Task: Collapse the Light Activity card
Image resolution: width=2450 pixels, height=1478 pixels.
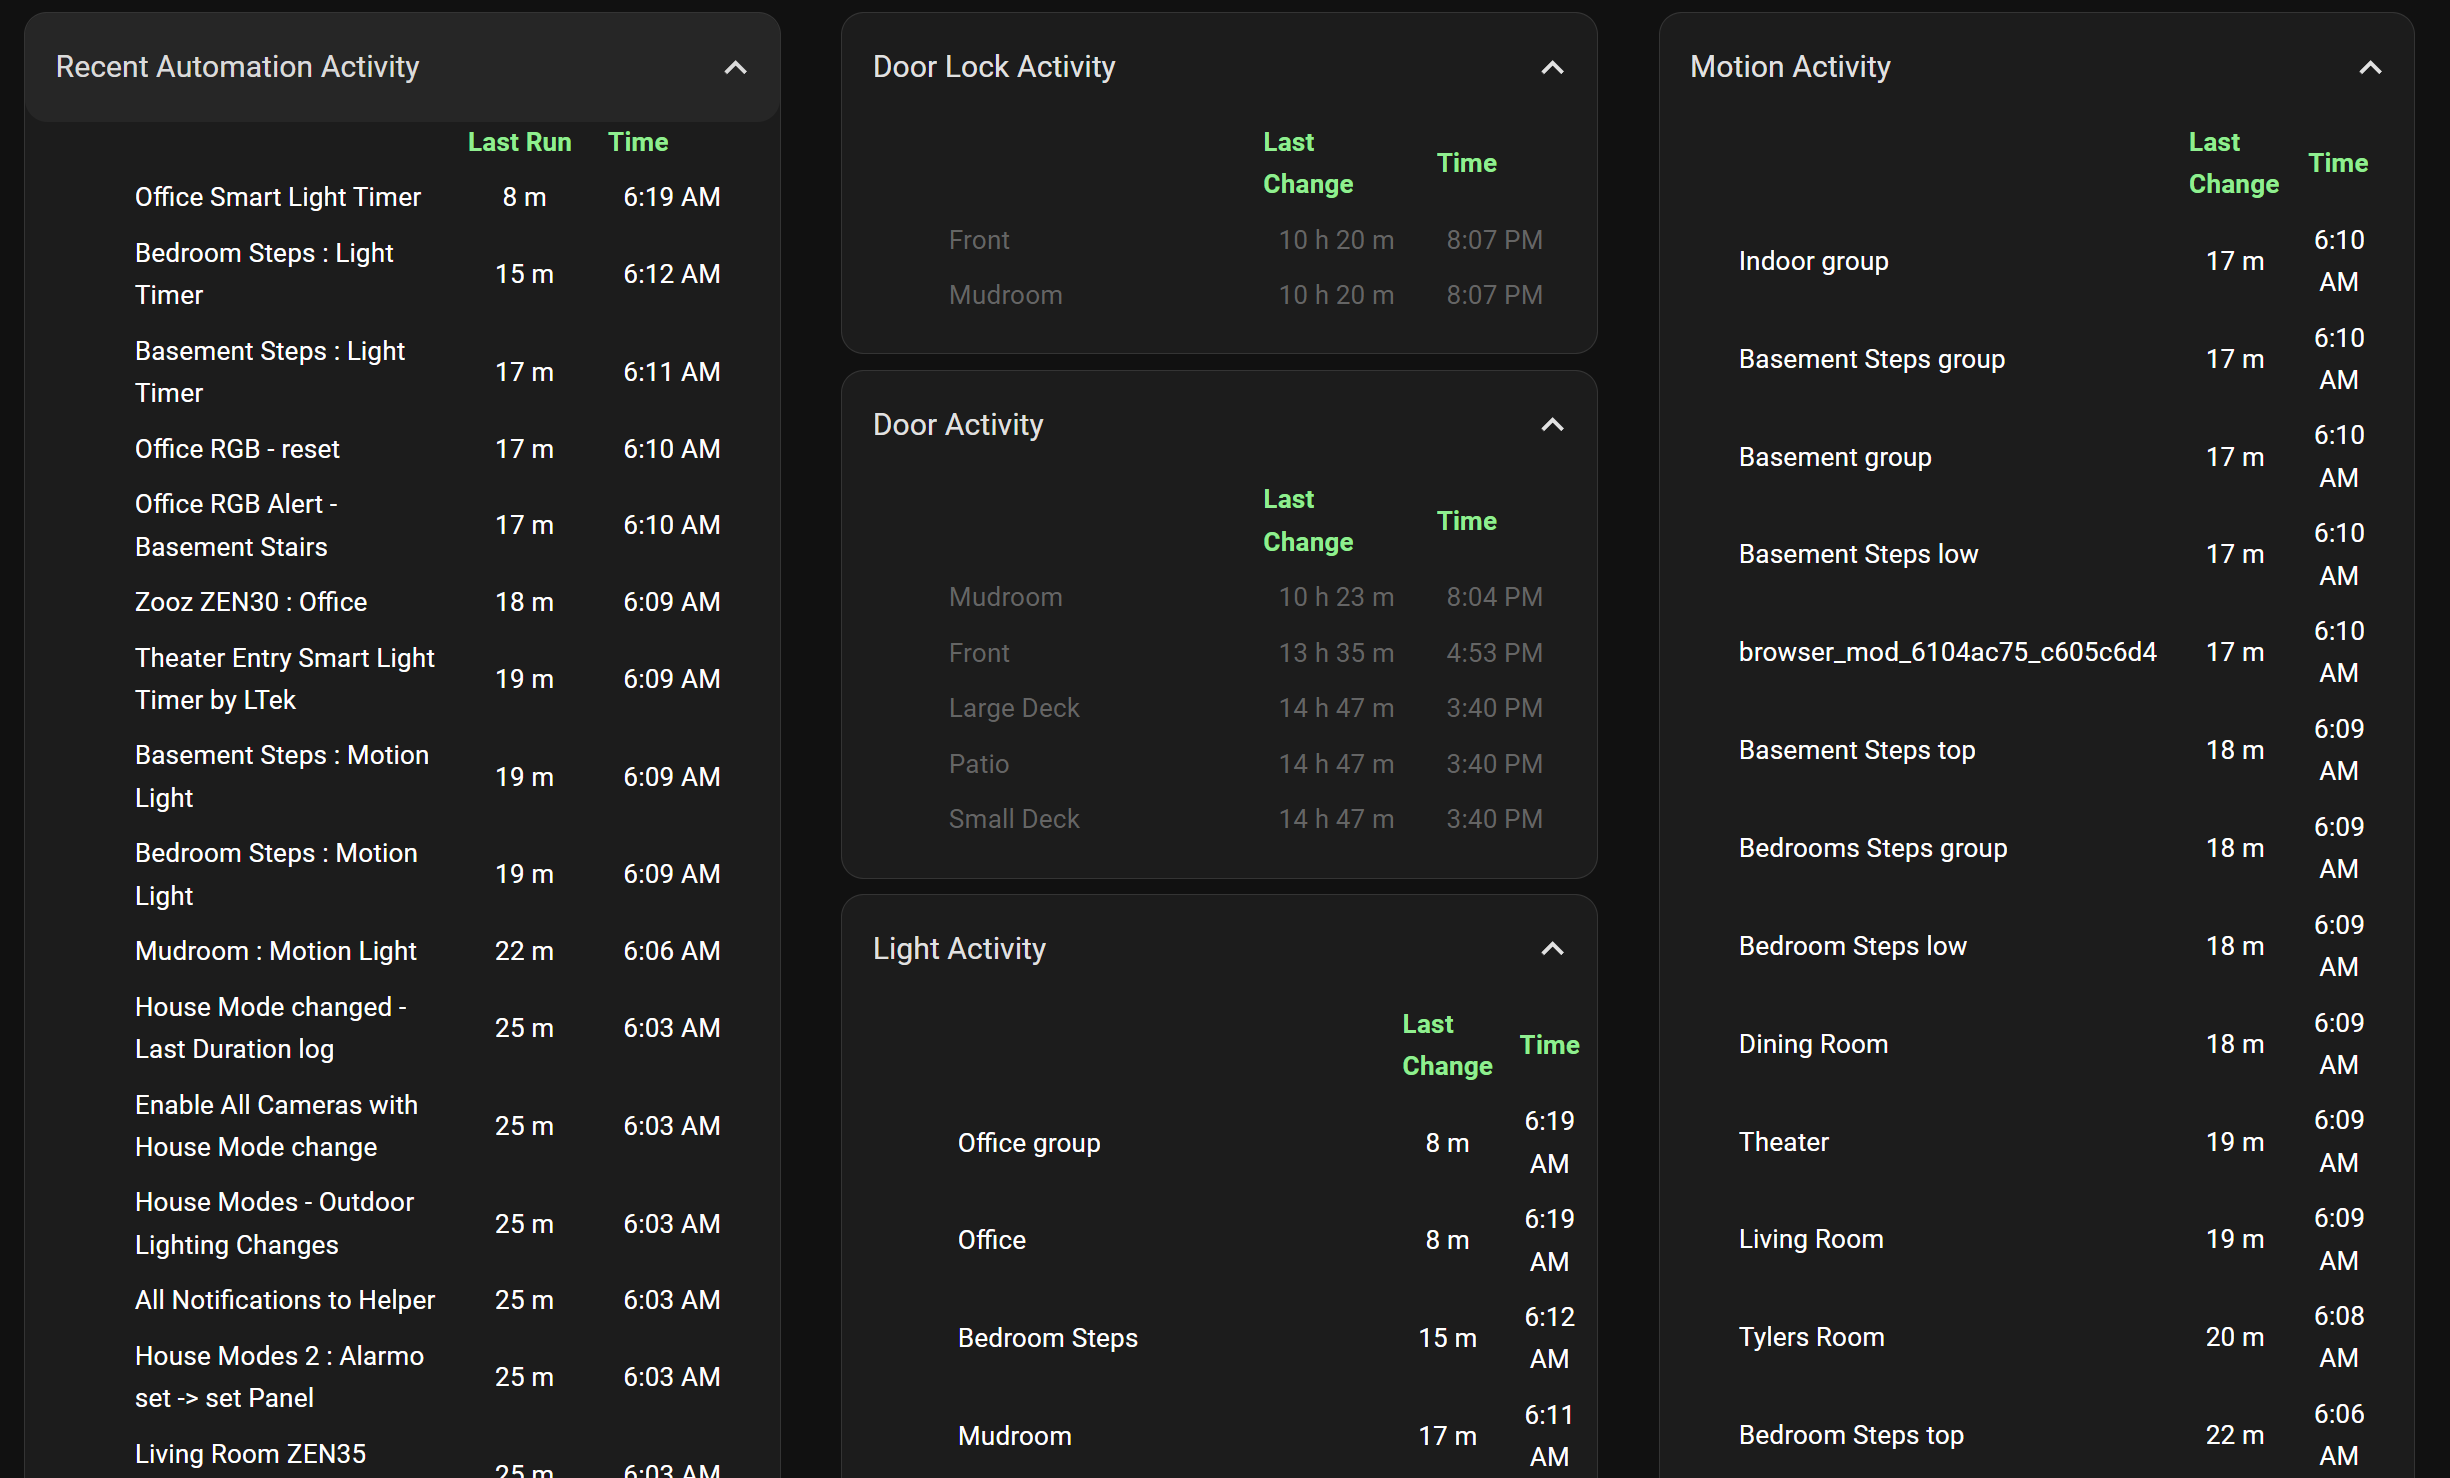Action: pyautogui.click(x=1552, y=949)
